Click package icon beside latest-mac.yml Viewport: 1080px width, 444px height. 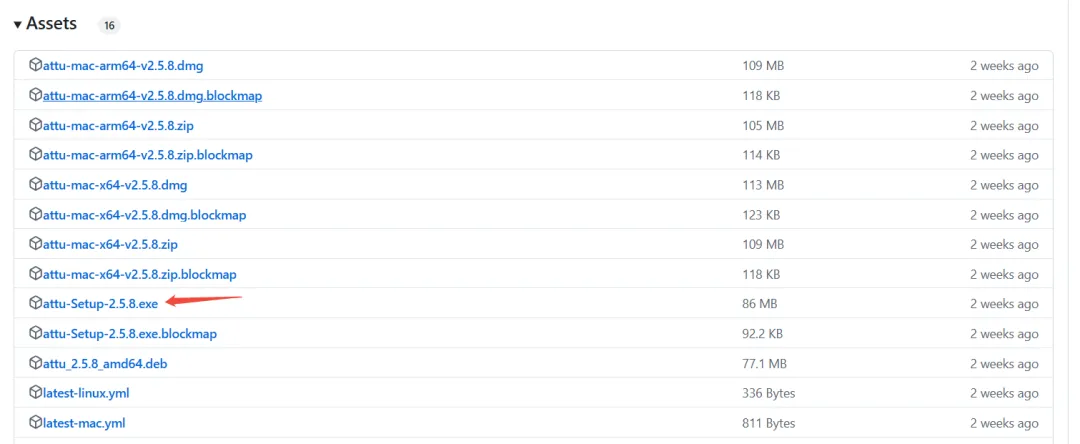(36, 423)
